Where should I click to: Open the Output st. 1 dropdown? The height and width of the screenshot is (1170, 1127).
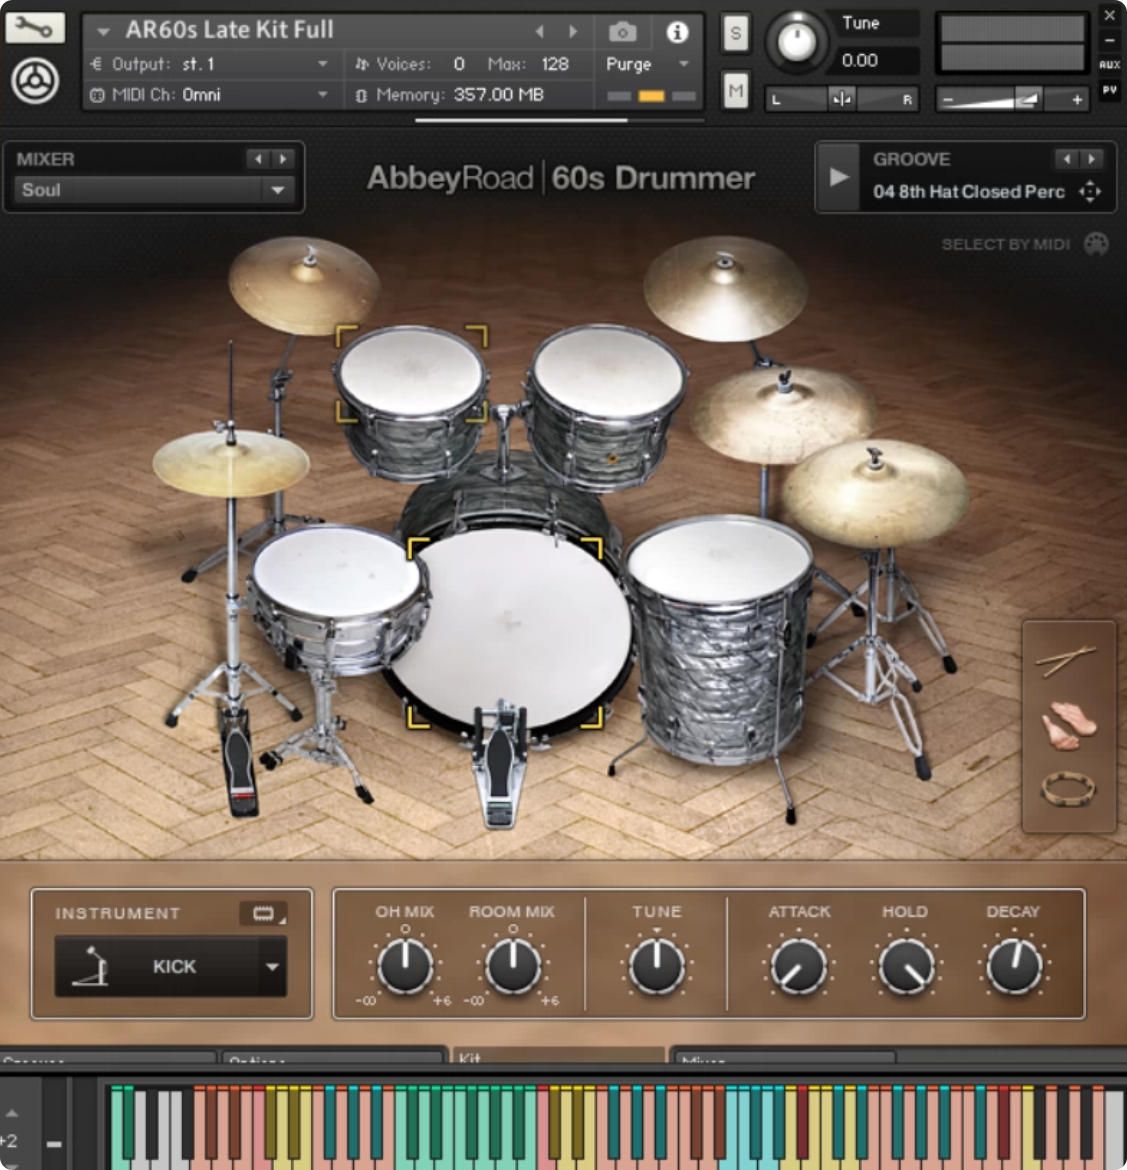tap(322, 64)
